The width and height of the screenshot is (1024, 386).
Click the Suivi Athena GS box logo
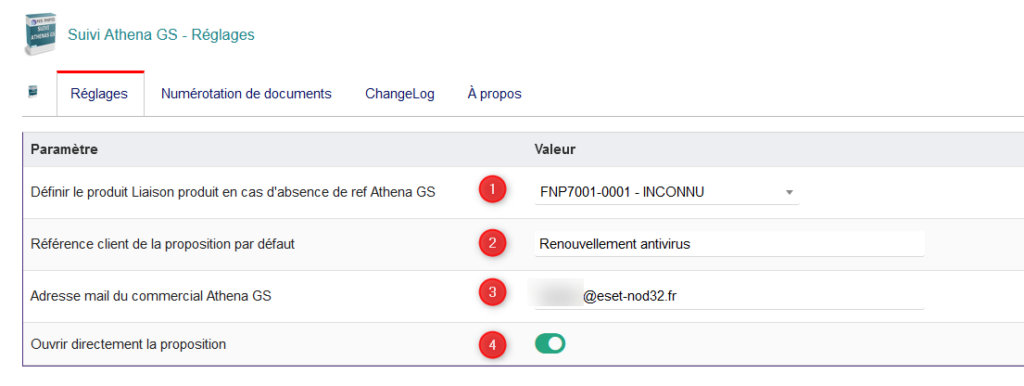[x=42, y=34]
